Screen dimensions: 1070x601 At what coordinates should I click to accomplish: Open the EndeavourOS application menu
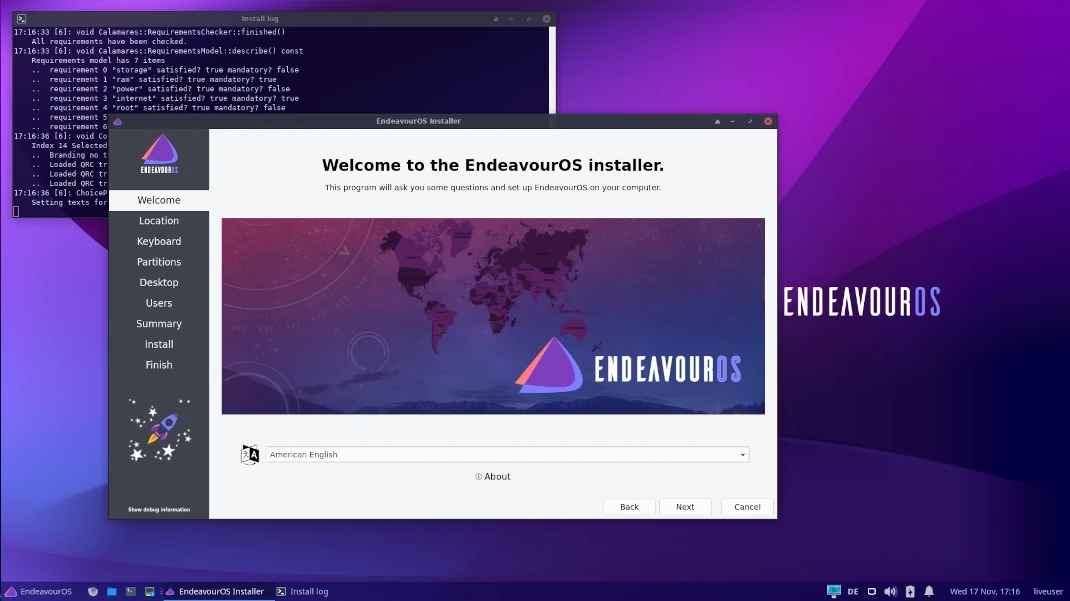38,591
